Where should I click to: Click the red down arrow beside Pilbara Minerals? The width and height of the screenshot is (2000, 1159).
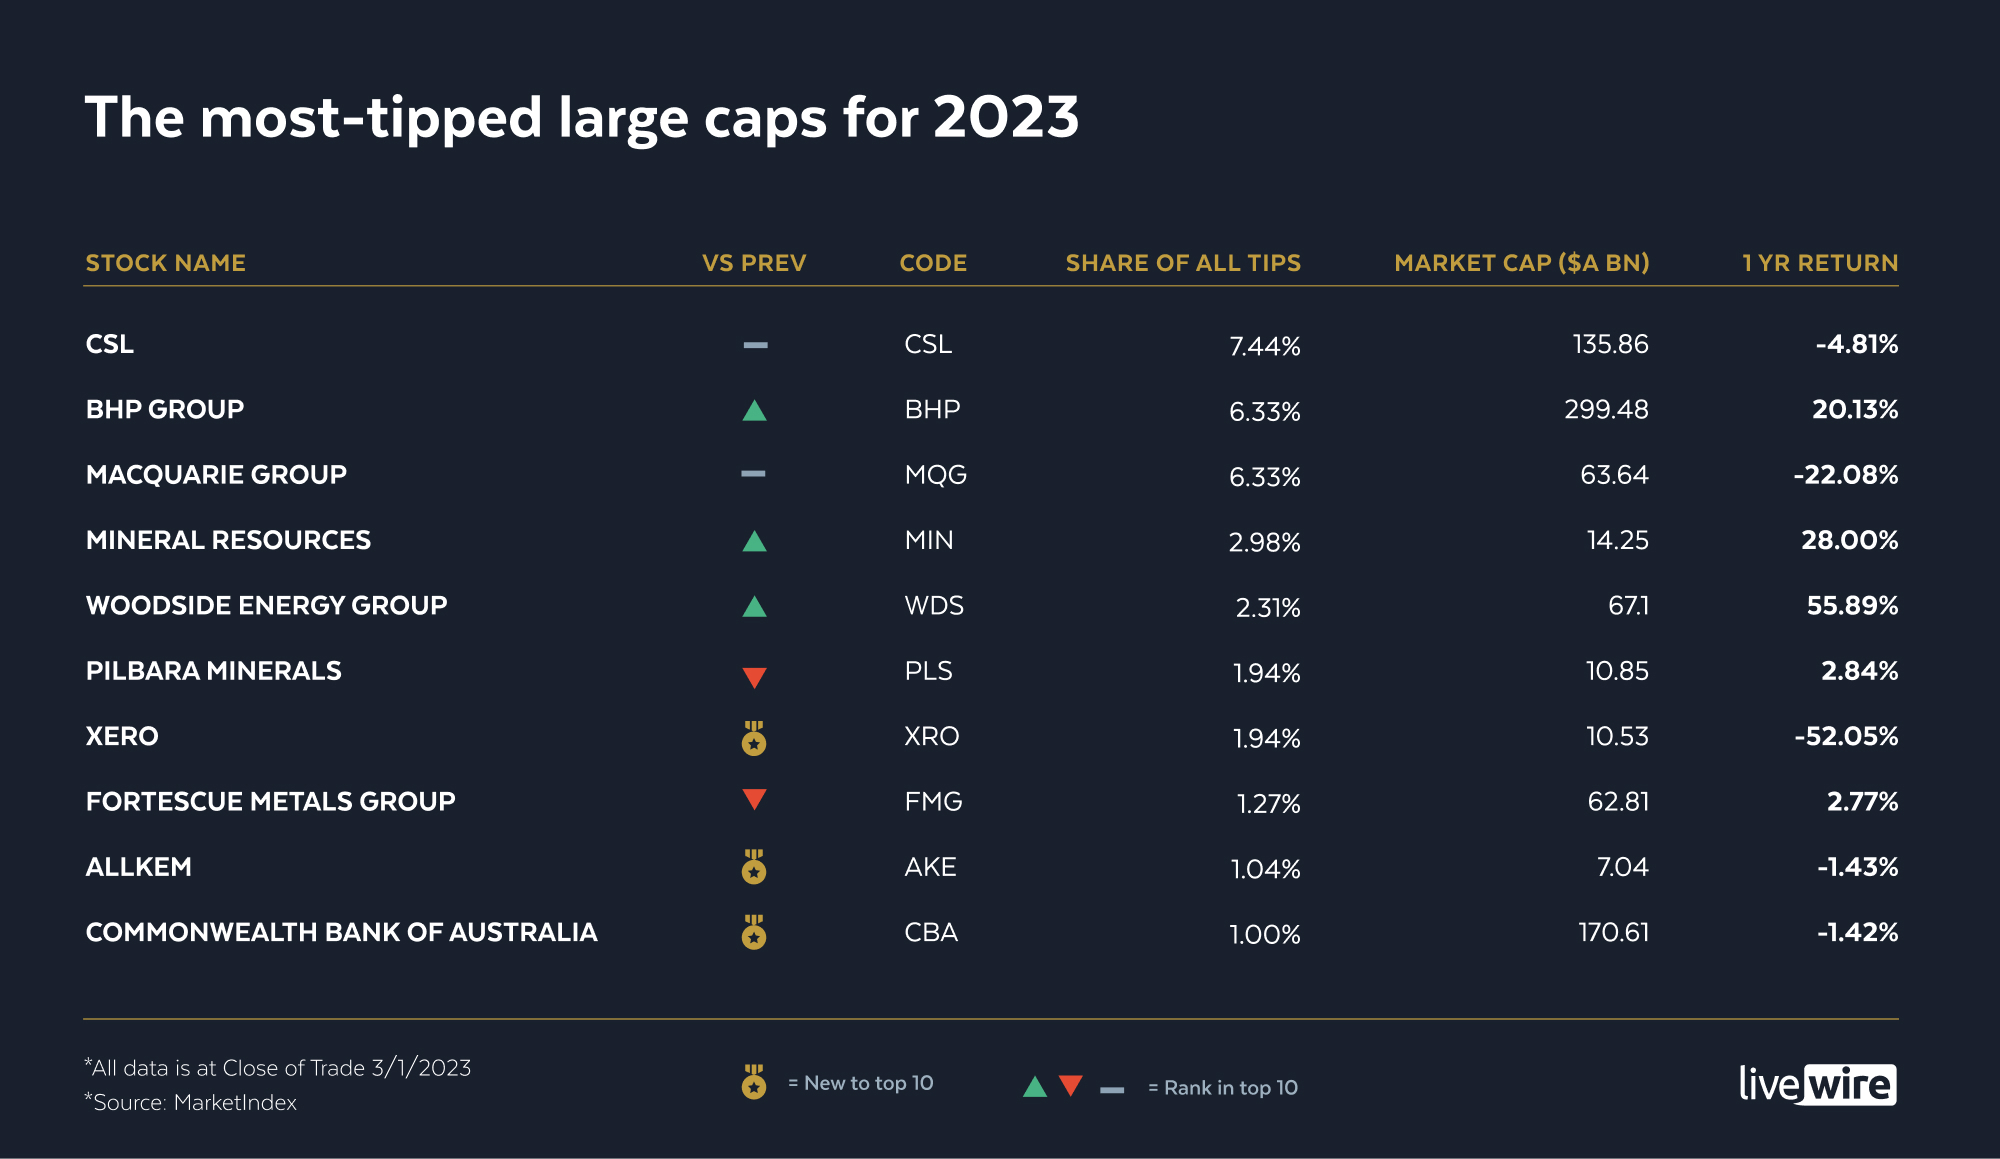click(754, 677)
